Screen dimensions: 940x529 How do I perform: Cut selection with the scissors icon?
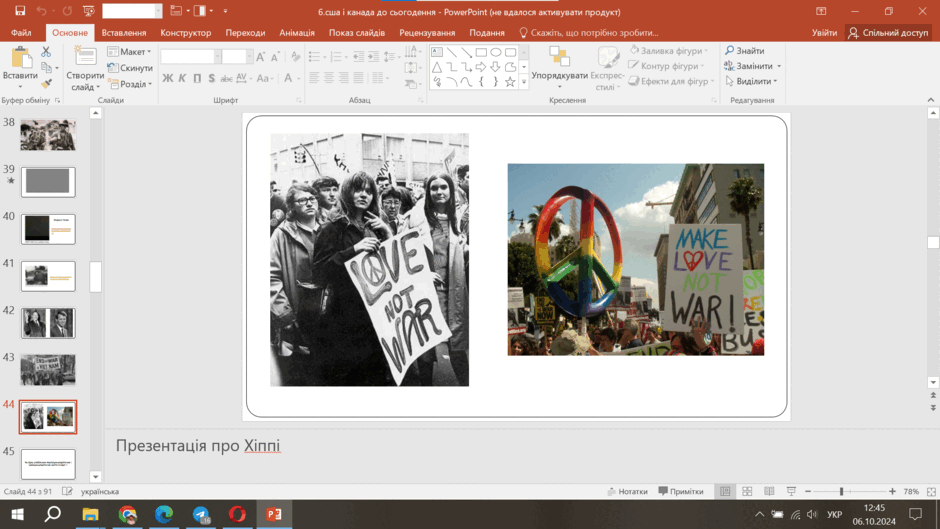coord(46,52)
